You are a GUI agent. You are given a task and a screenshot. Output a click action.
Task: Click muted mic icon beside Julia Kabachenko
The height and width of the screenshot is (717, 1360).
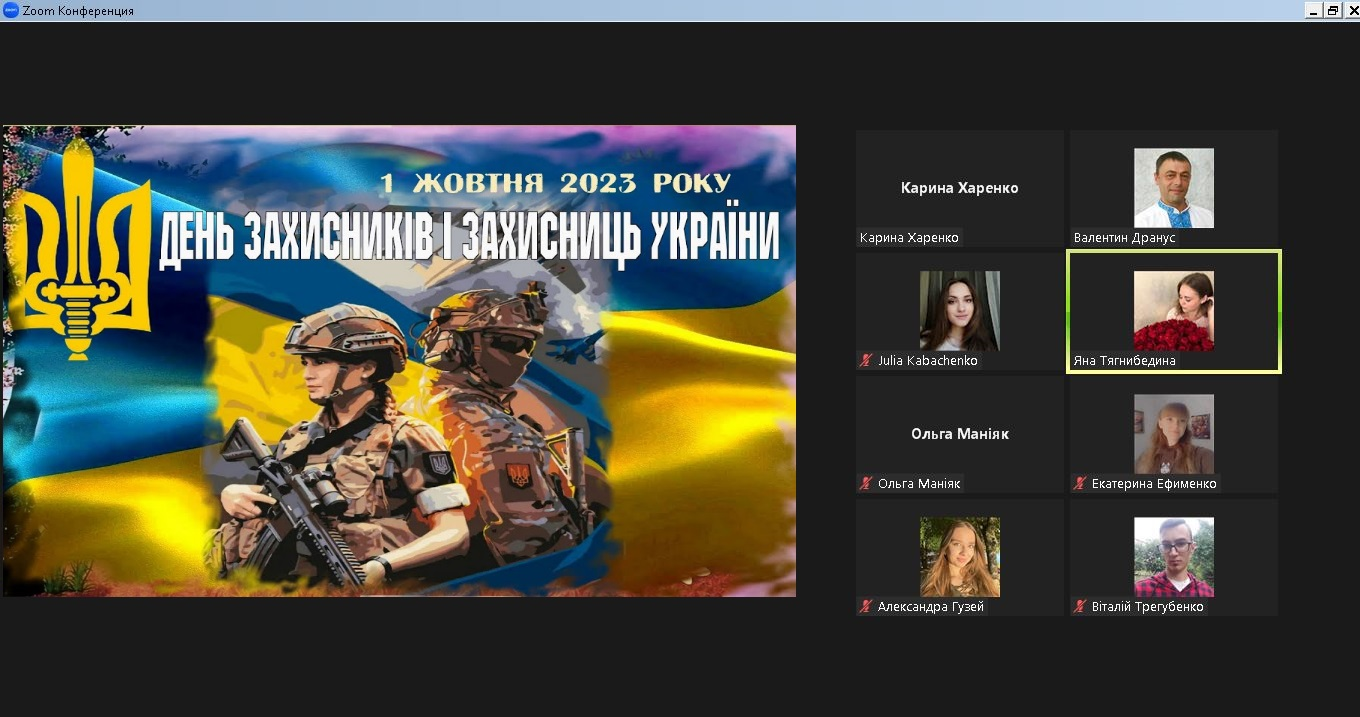866,360
